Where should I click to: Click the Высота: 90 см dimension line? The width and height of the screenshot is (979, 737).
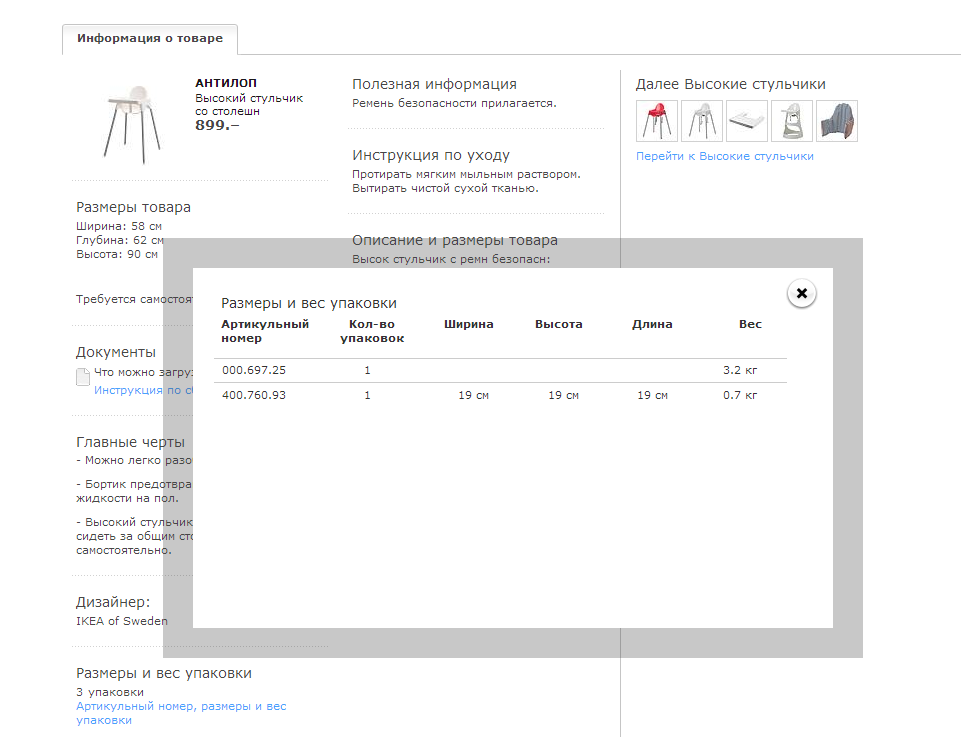(117, 254)
